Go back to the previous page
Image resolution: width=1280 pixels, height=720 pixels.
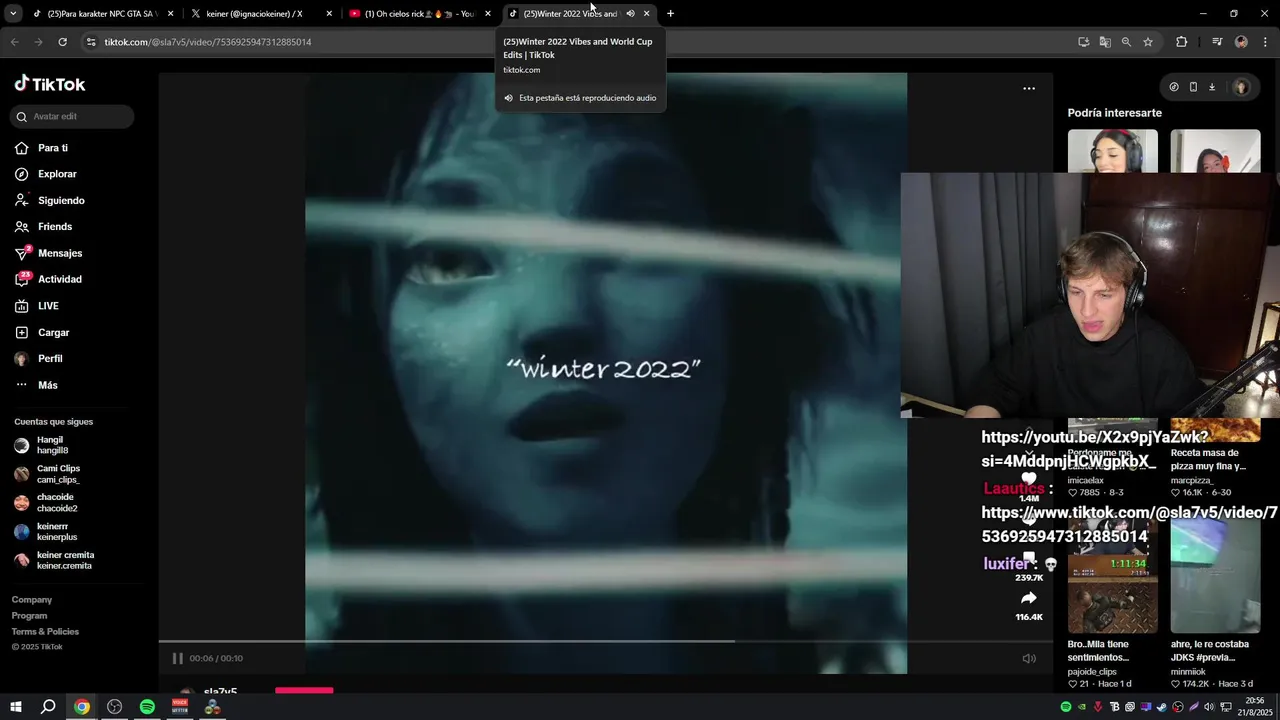pos(14,42)
